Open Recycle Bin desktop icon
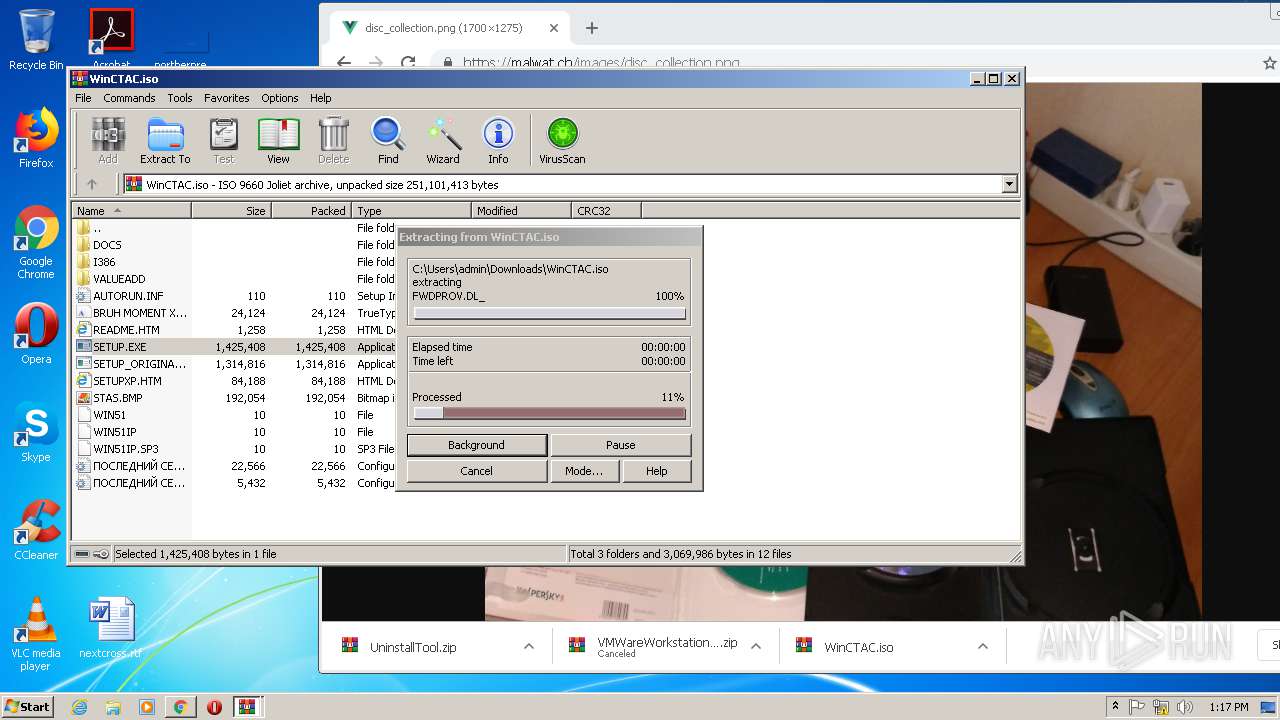This screenshot has width=1280, height=720. [36, 40]
